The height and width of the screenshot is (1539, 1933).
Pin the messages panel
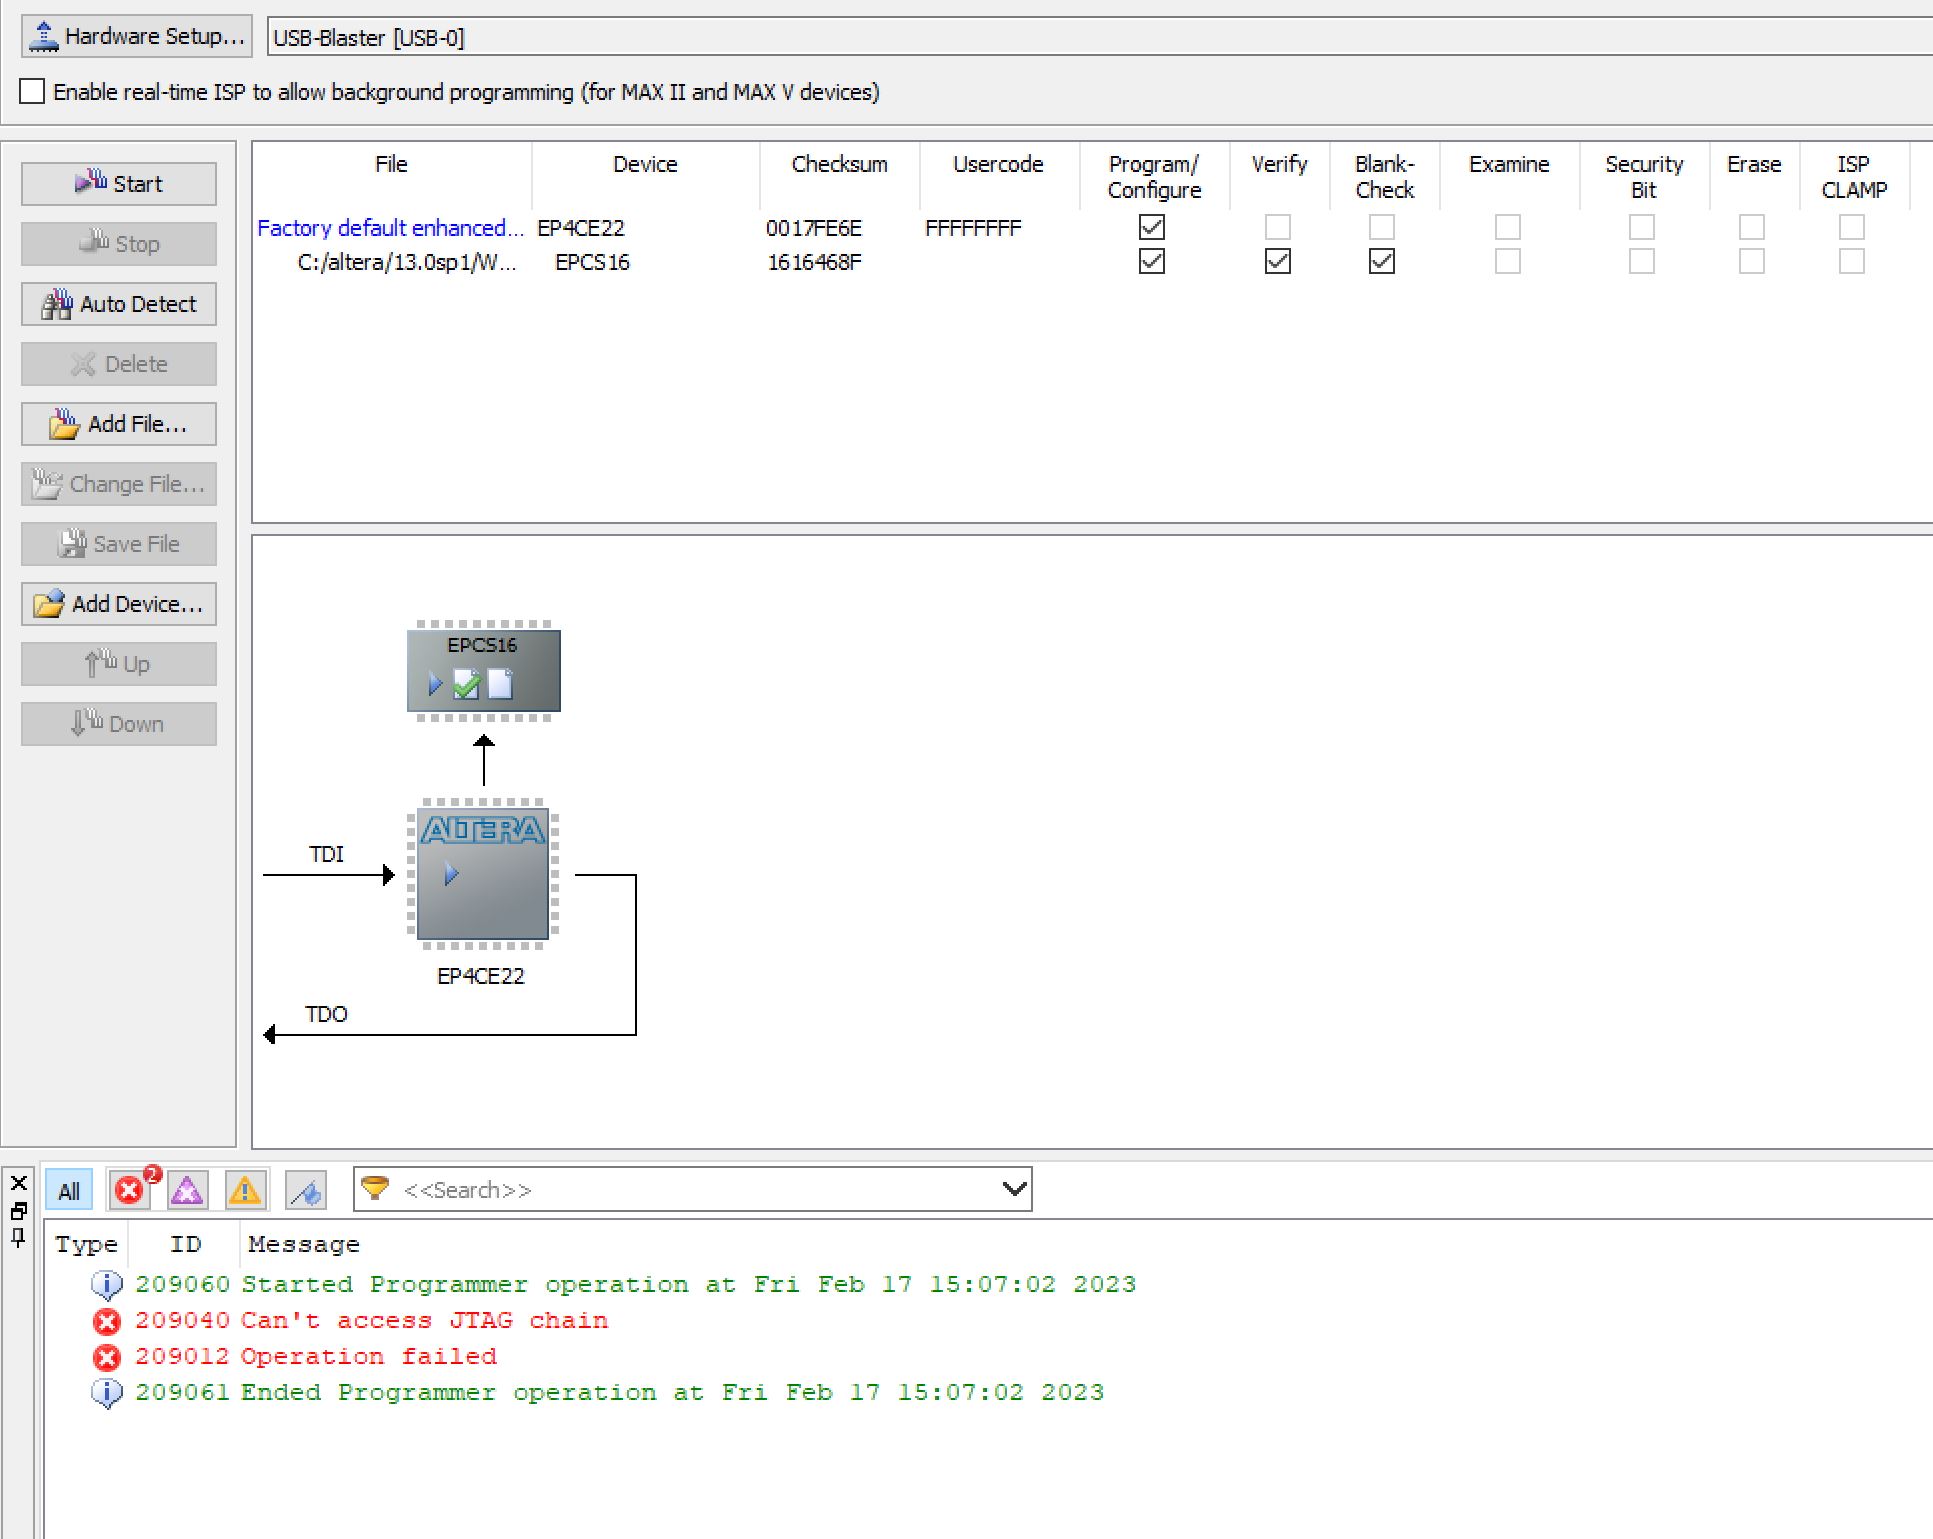pos(19,1238)
